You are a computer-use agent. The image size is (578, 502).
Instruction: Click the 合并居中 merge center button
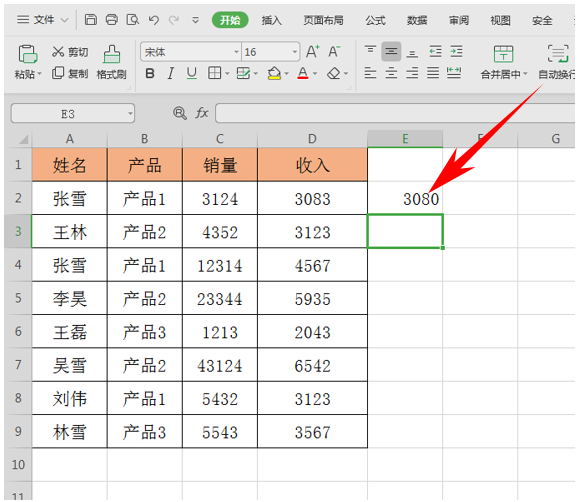point(504,62)
